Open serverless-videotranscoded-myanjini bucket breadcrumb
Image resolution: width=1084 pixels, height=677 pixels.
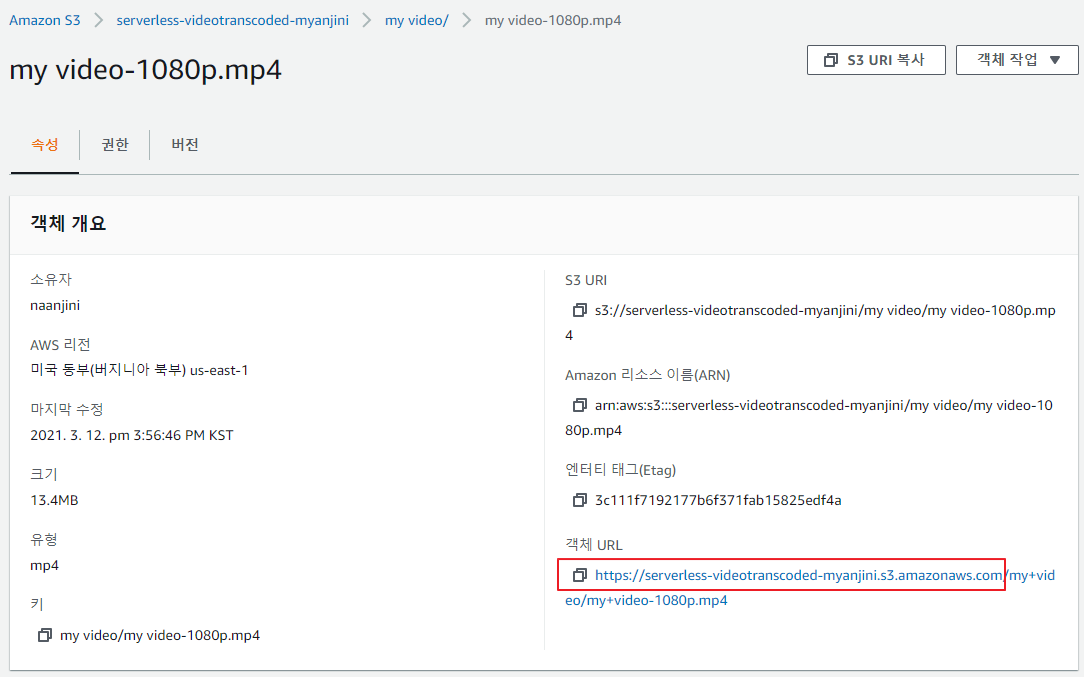coord(232,20)
